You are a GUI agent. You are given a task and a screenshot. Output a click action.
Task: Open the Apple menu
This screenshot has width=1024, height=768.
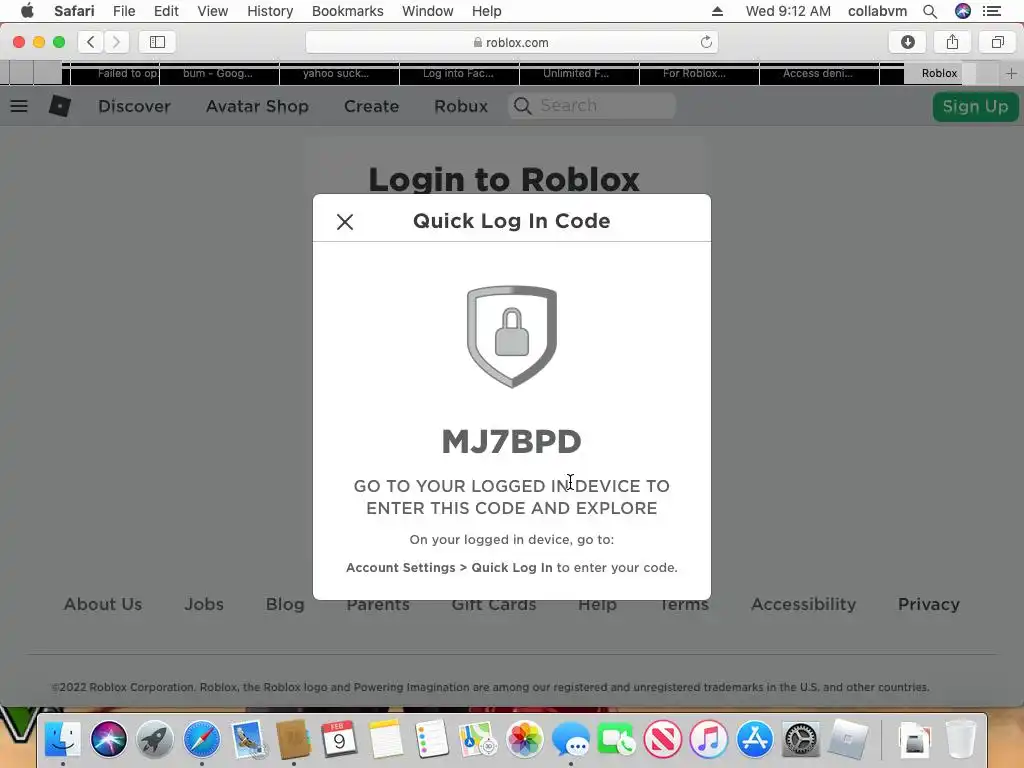[x=27, y=11]
